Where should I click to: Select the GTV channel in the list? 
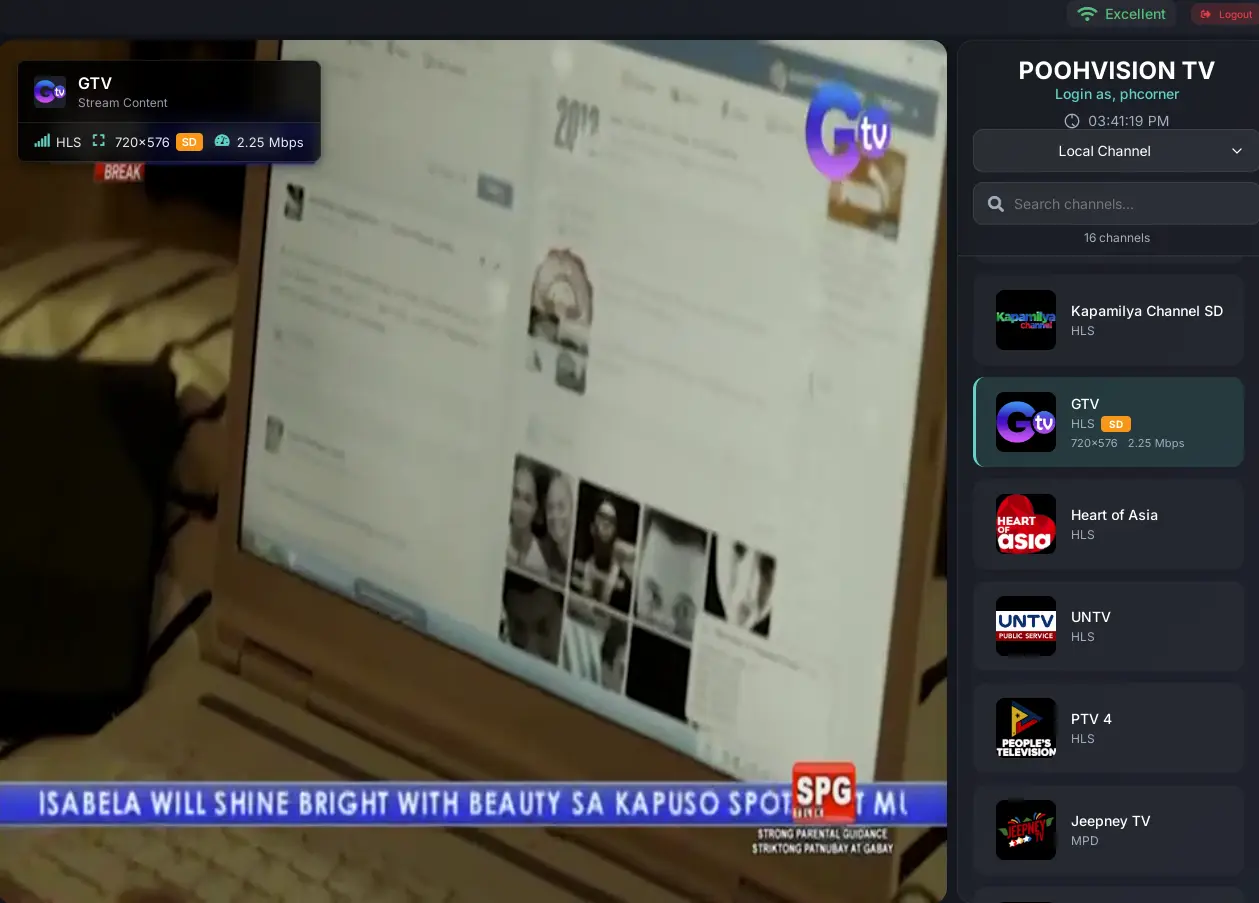click(1108, 422)
